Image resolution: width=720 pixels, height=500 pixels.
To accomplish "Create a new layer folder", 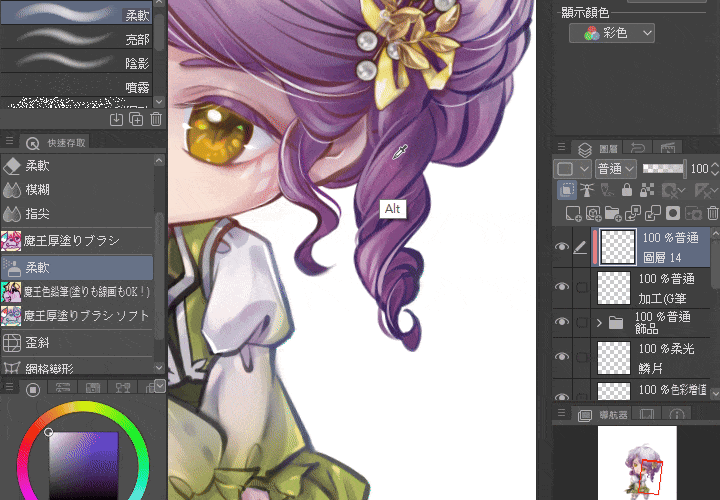I will [x=613, y=213].
